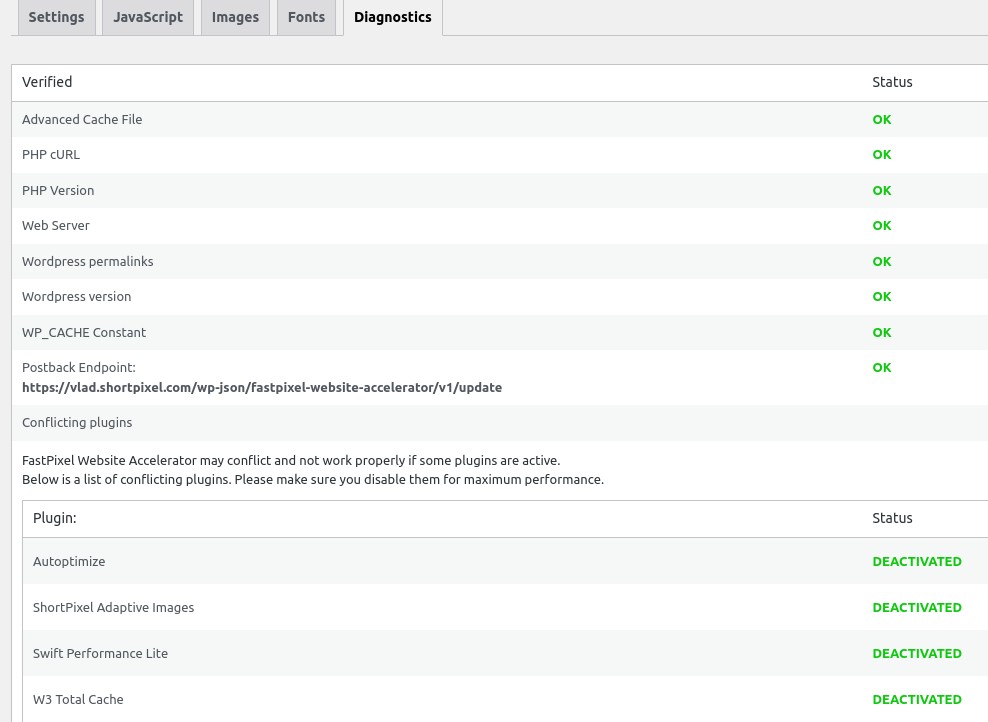Select the Advanced Cache File row label
This screenshot has height=722, width=988.
click(x=82, y=119)
